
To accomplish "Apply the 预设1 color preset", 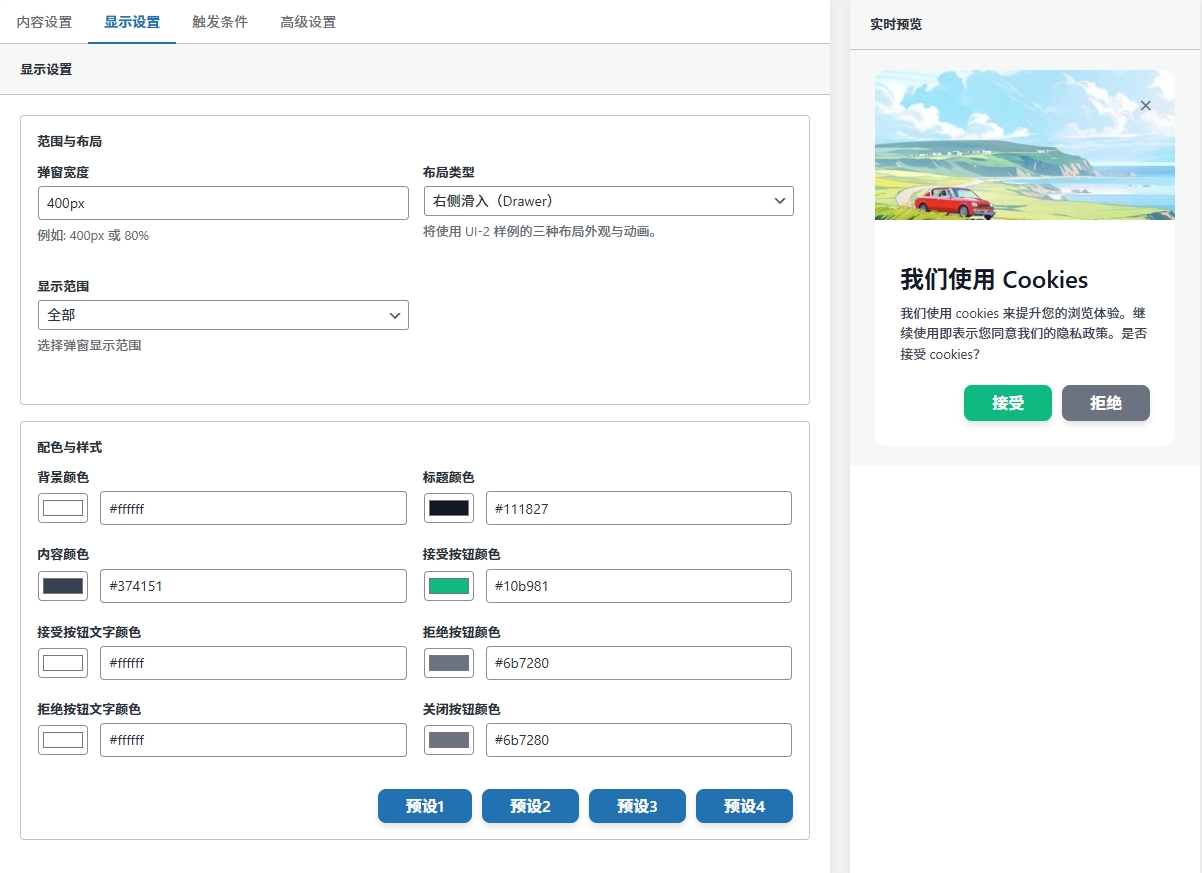I will tap(425, 806).
